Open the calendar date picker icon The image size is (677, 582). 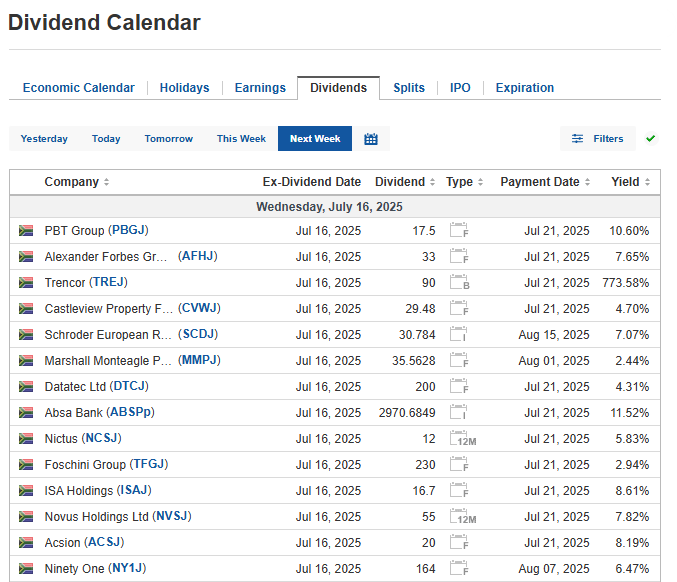point(370,139)
